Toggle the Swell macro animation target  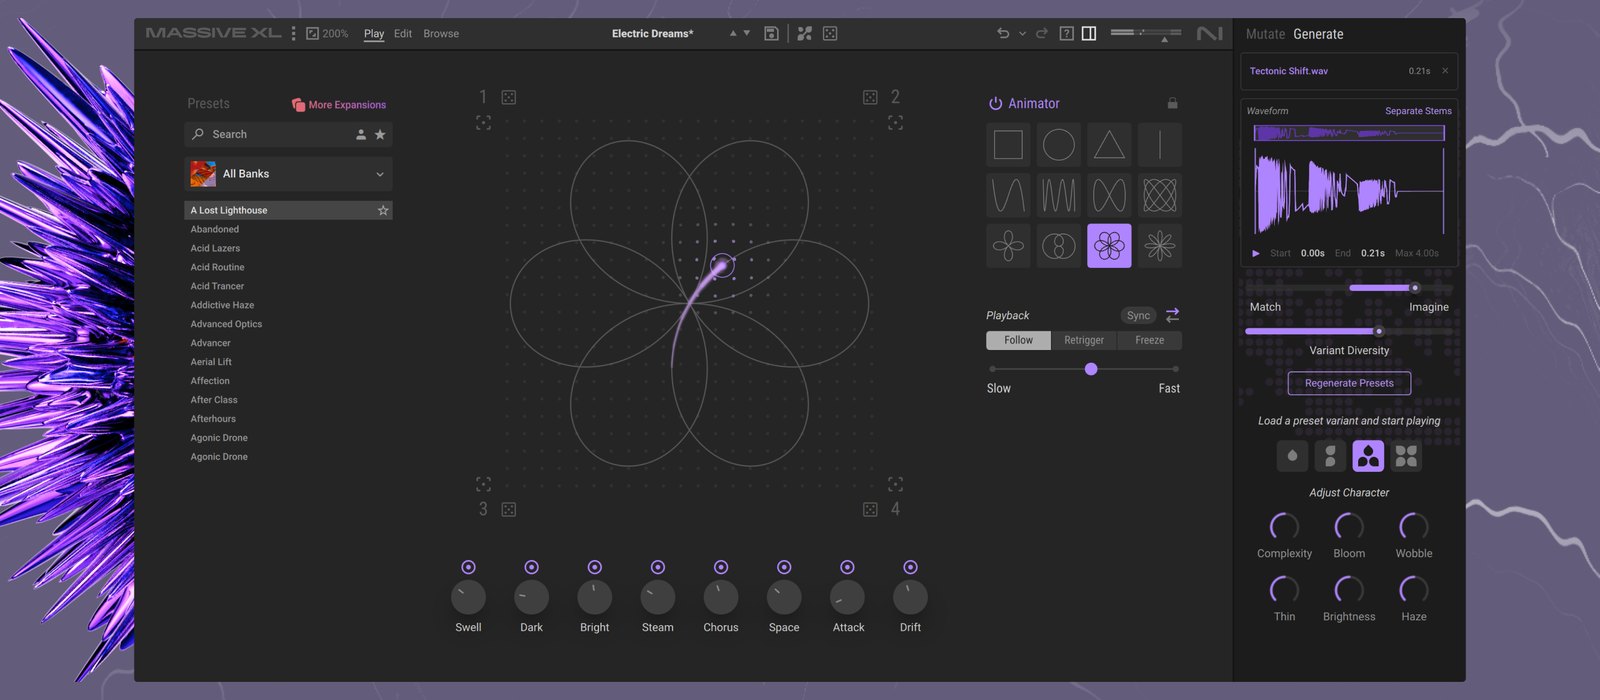(x=468, y=567)
